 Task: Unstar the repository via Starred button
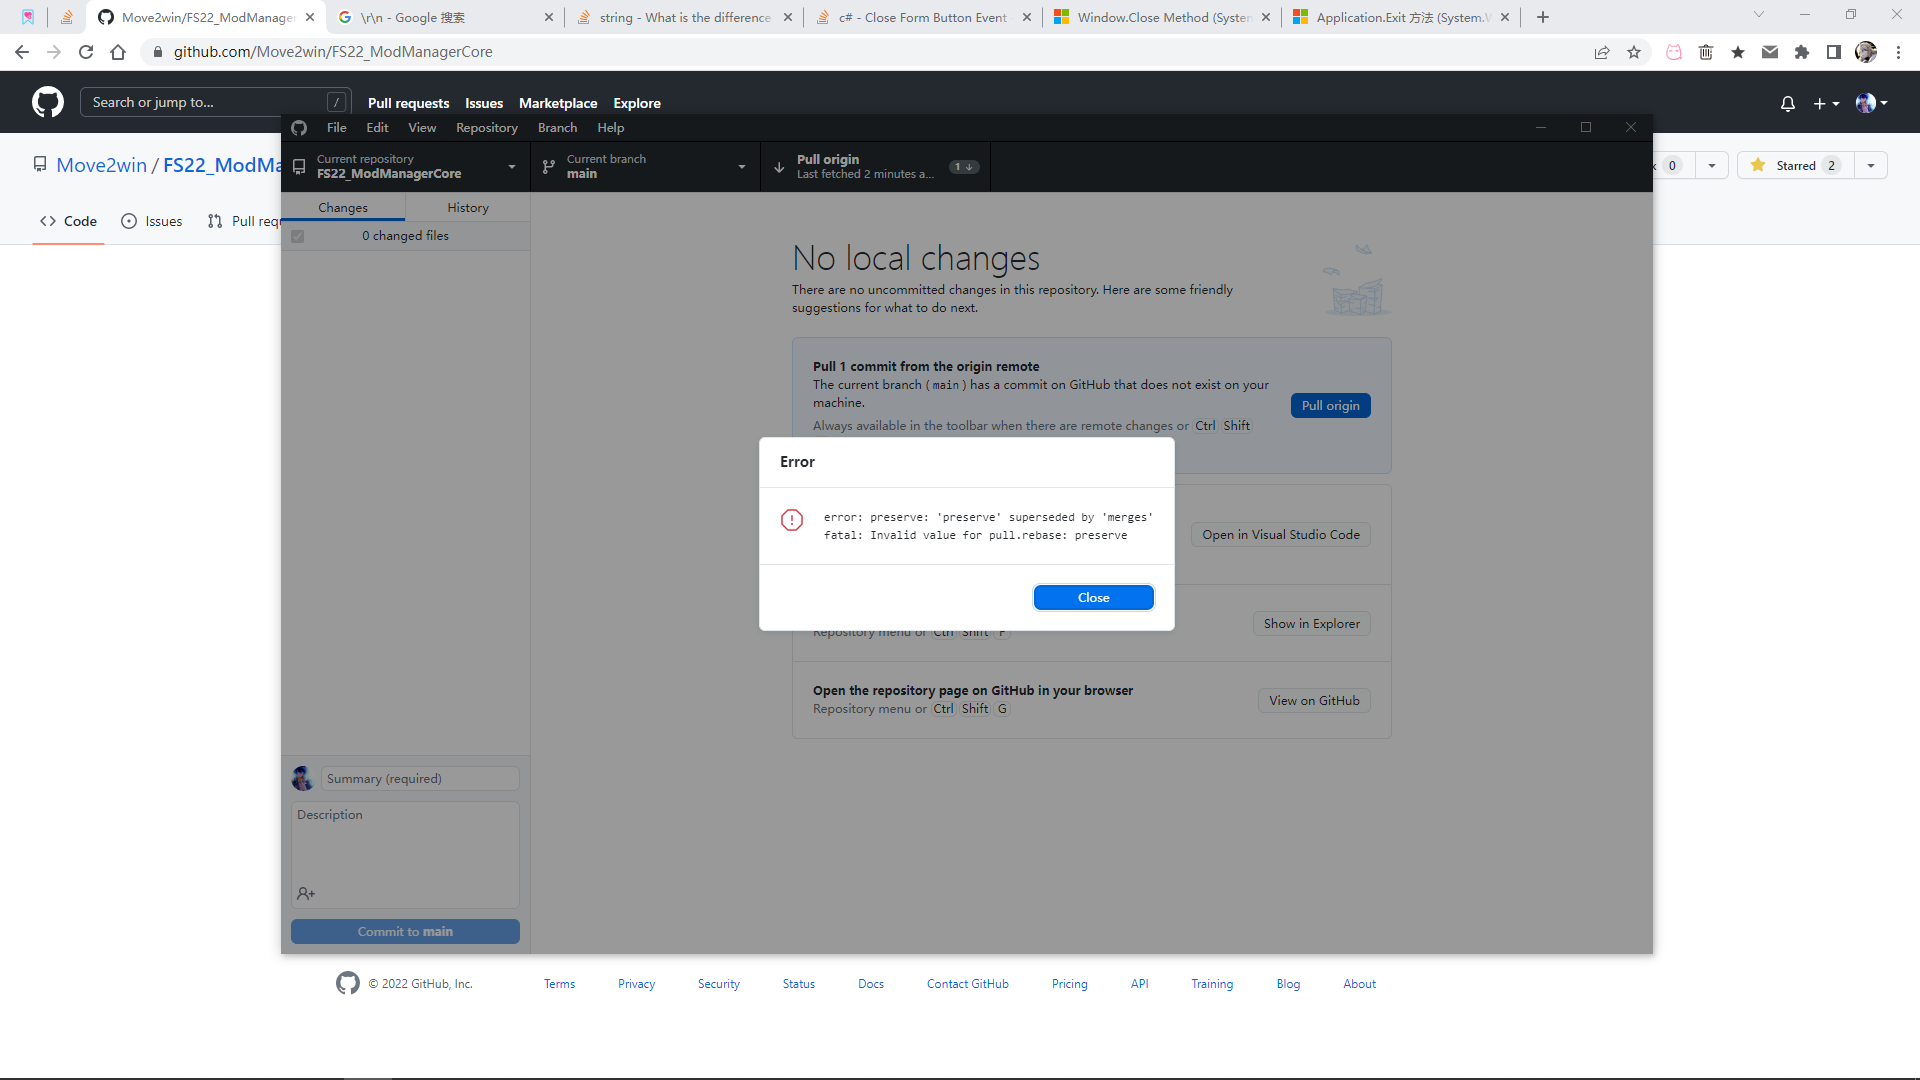(x=1793, y=165)
